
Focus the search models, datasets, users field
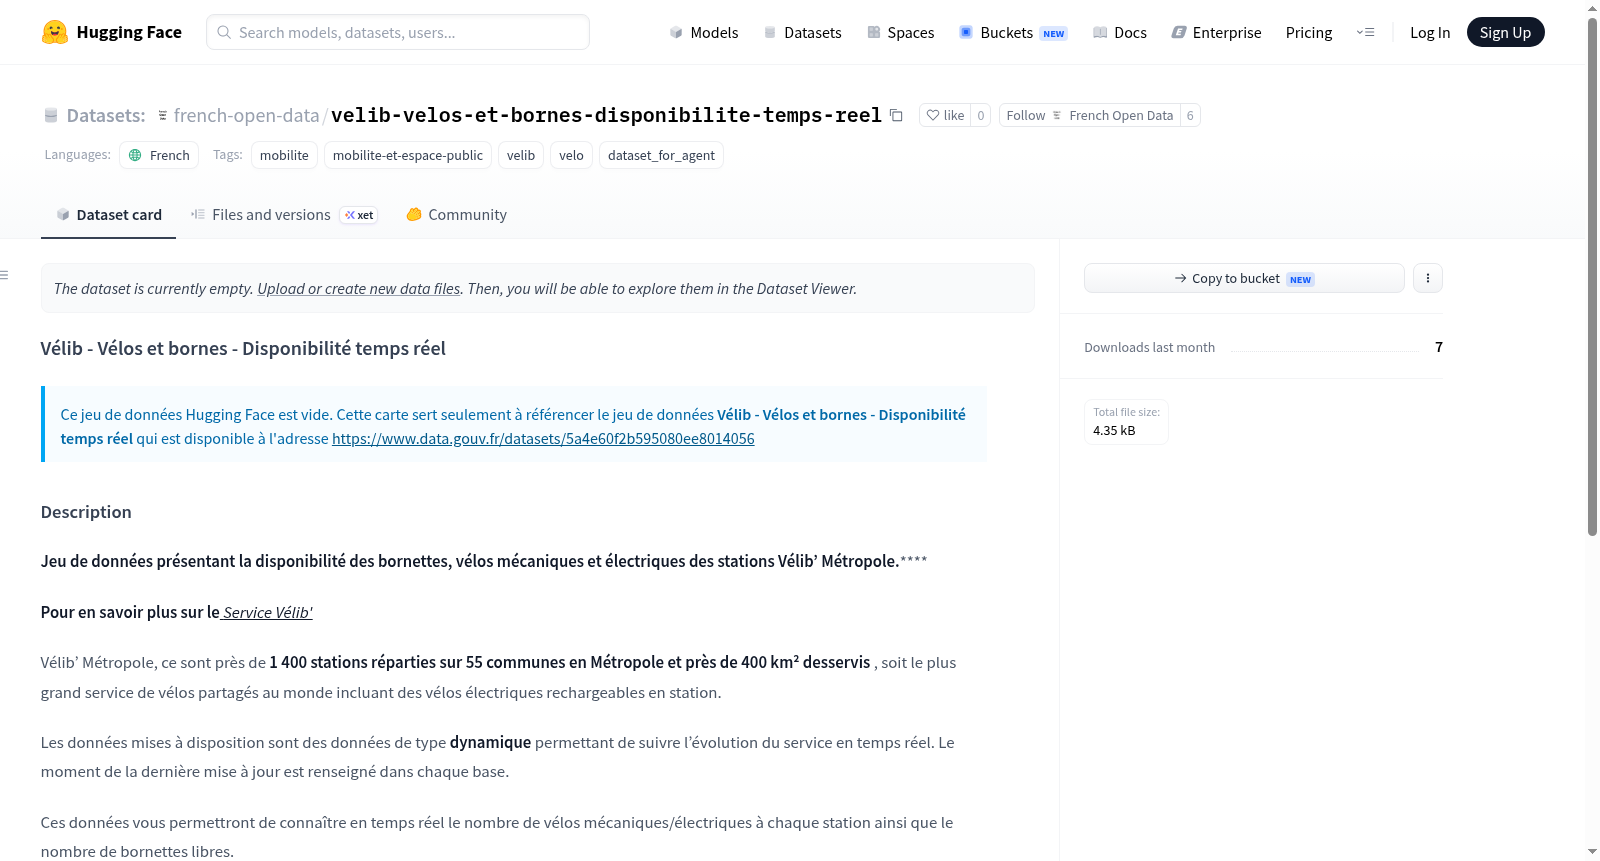(398, 32)
